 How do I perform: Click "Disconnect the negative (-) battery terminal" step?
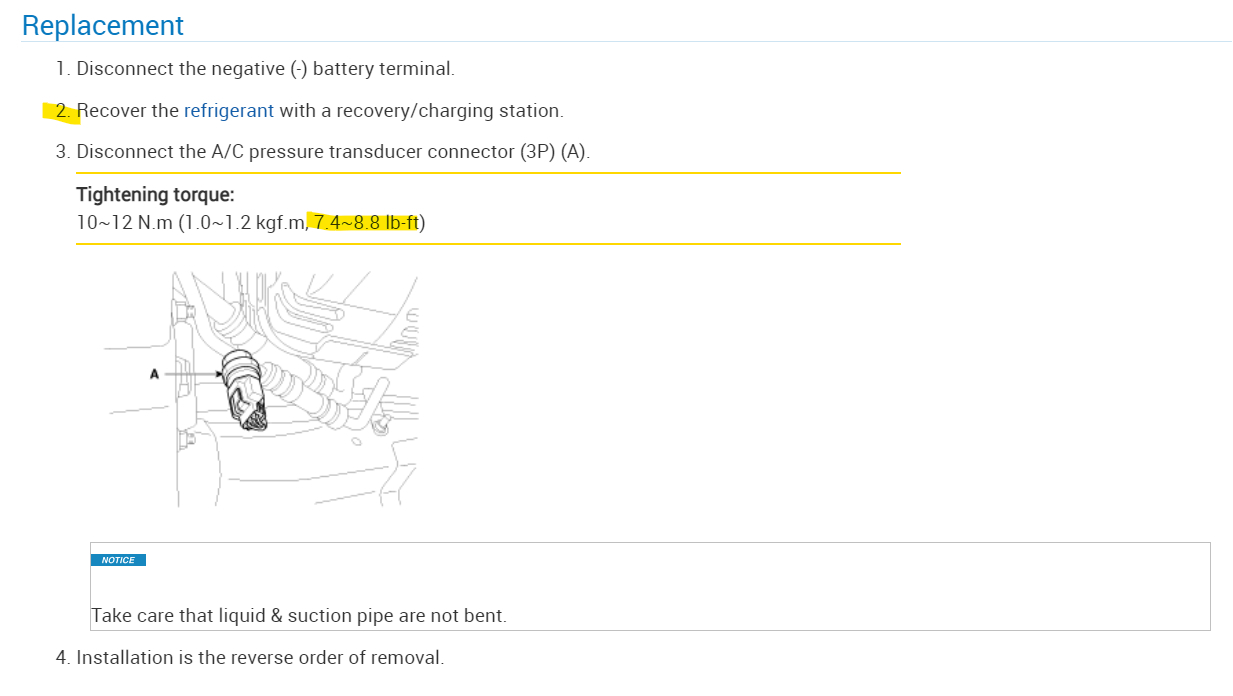(265, 69)
